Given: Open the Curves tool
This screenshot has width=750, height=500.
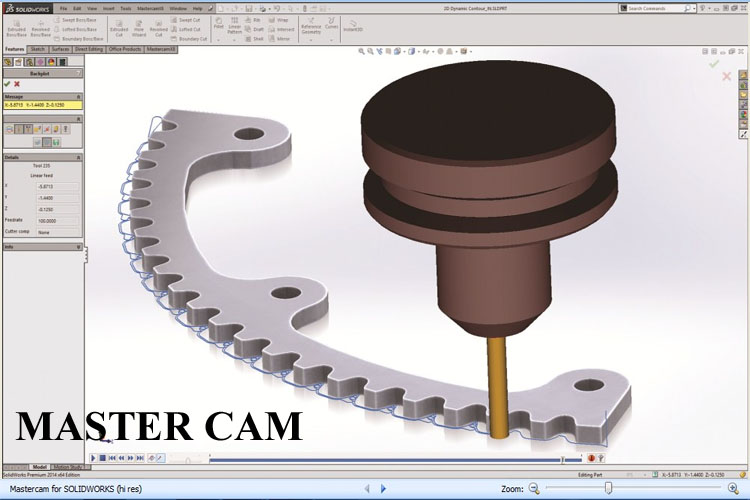Looking at the screenshot, I should tap(331, 23).
